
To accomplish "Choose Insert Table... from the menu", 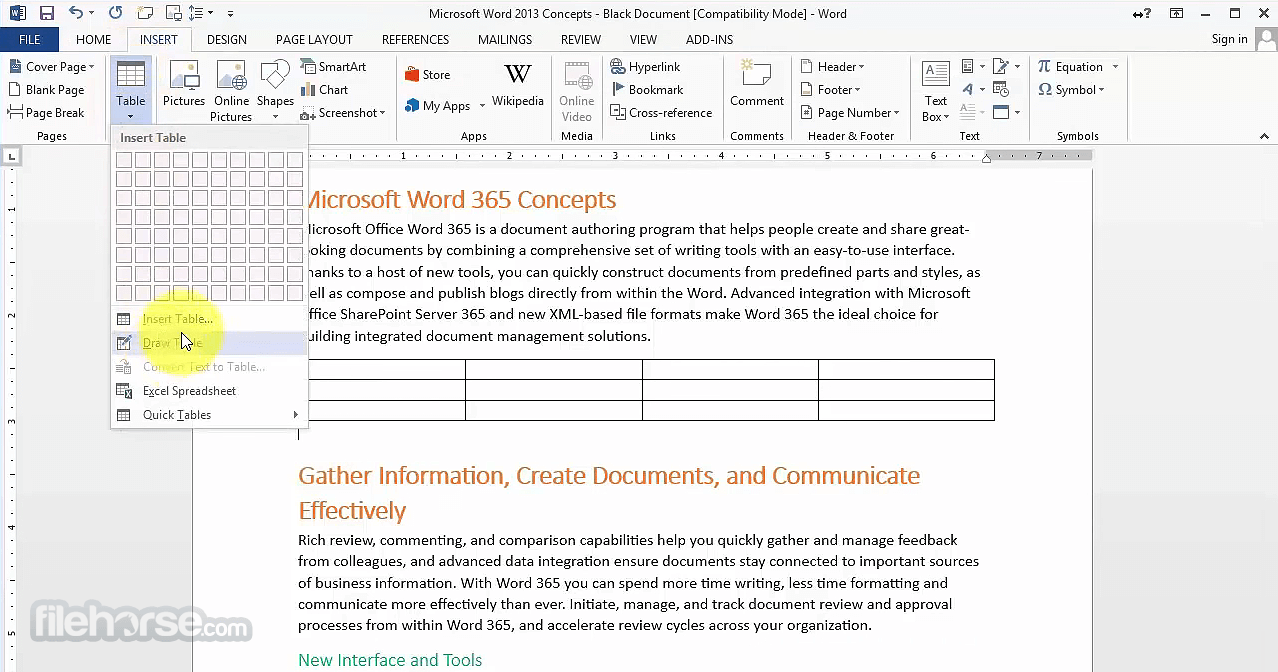I will [209, 319].
